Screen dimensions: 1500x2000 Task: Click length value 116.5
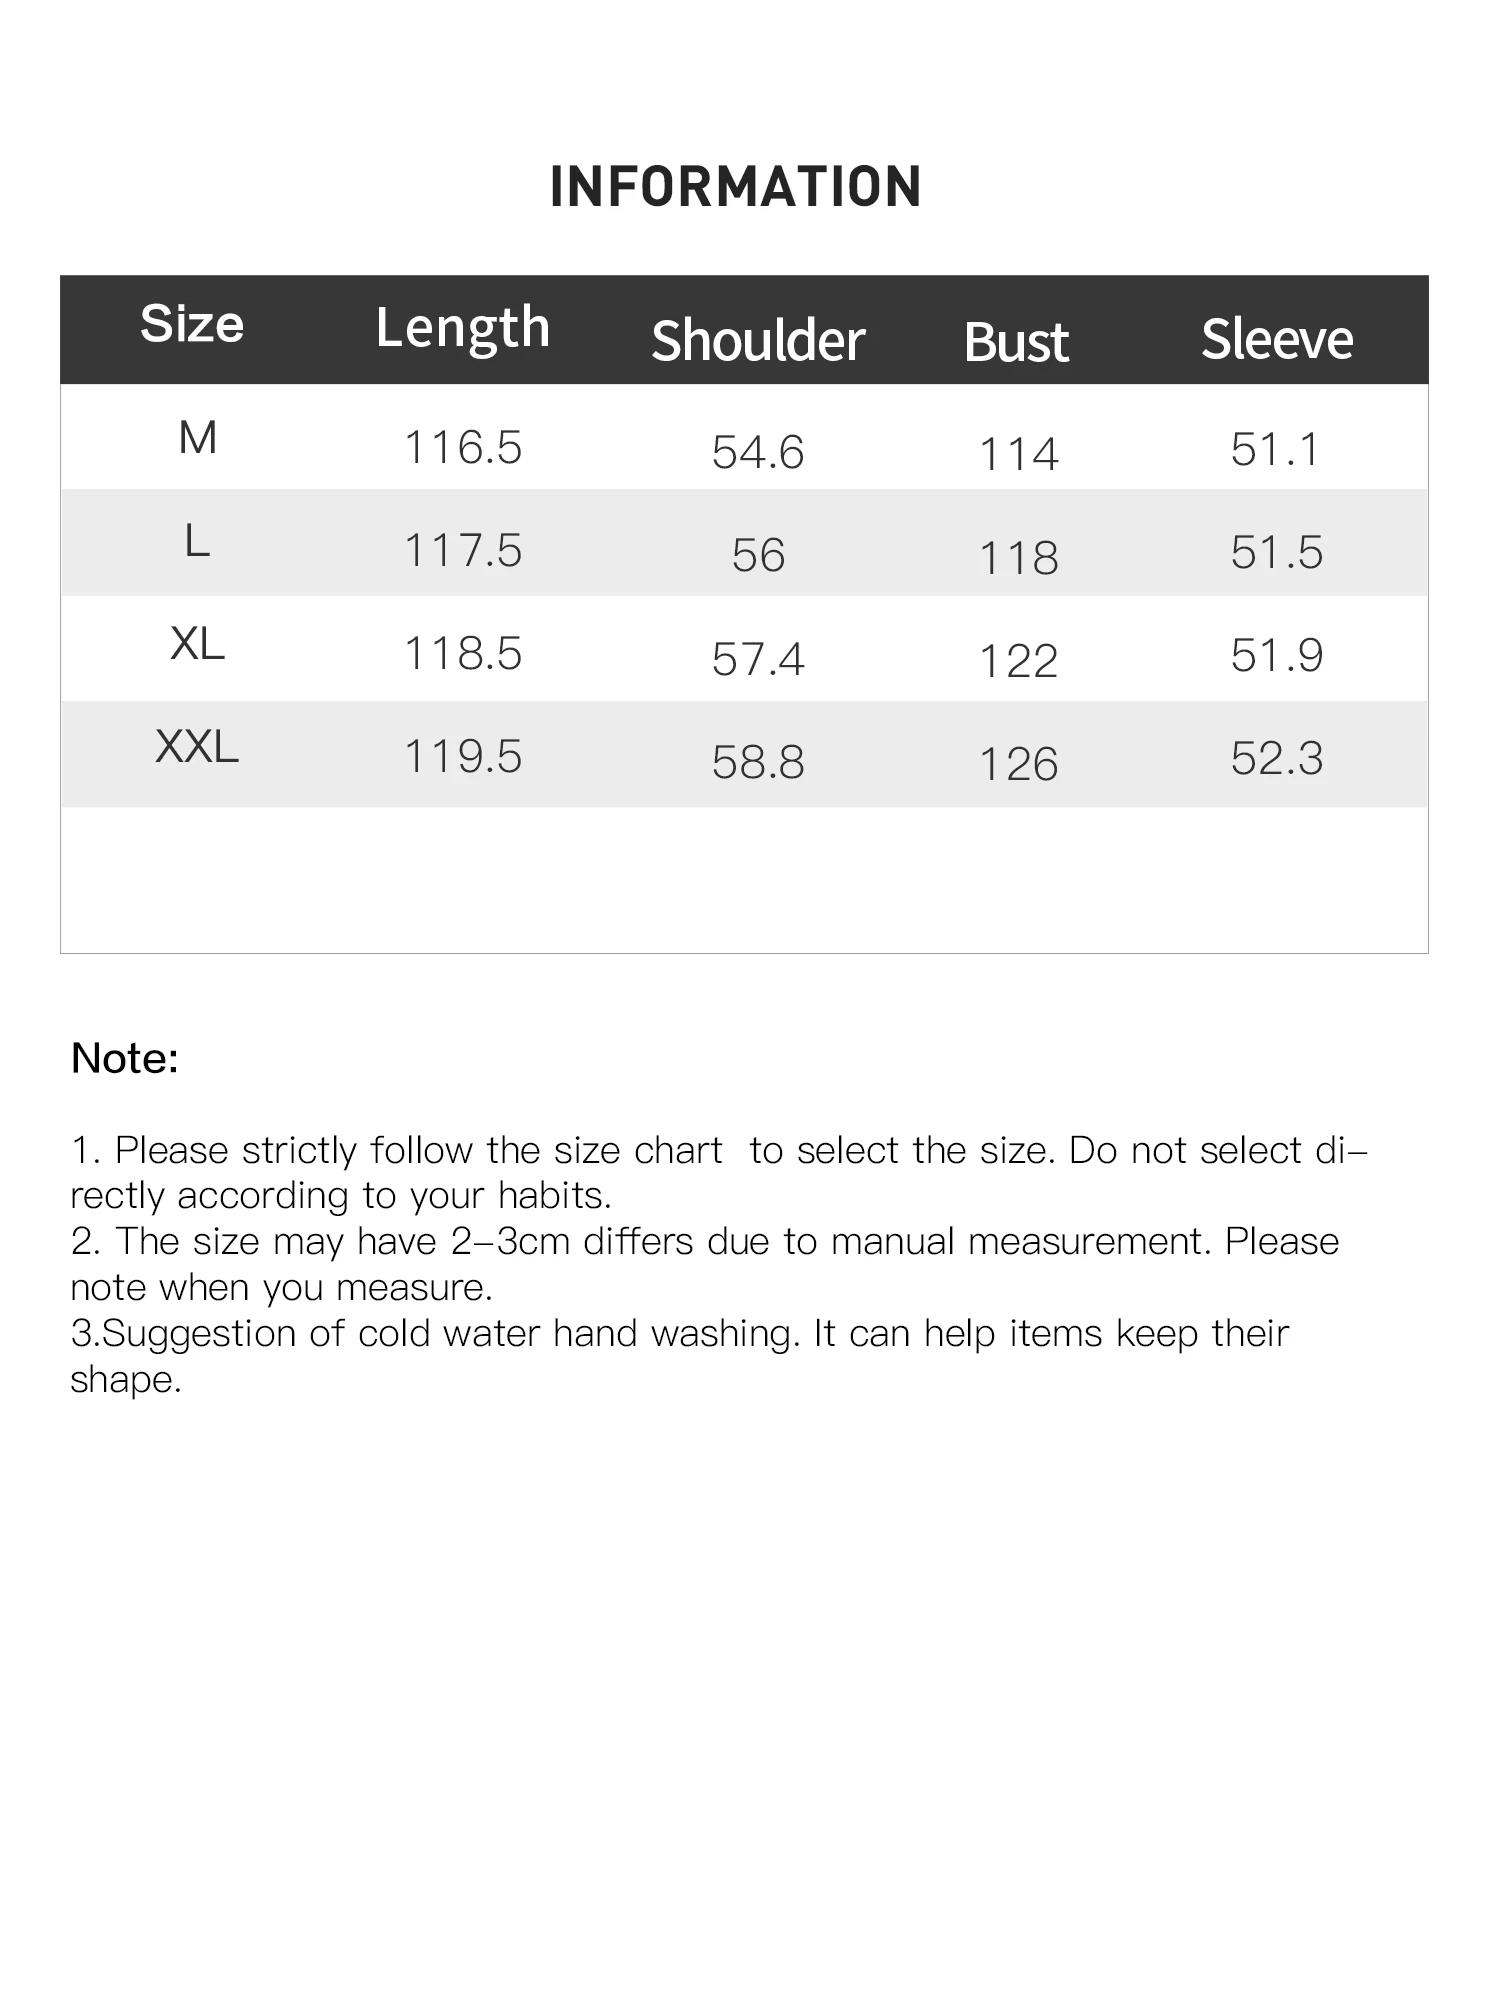coord(462,447)
